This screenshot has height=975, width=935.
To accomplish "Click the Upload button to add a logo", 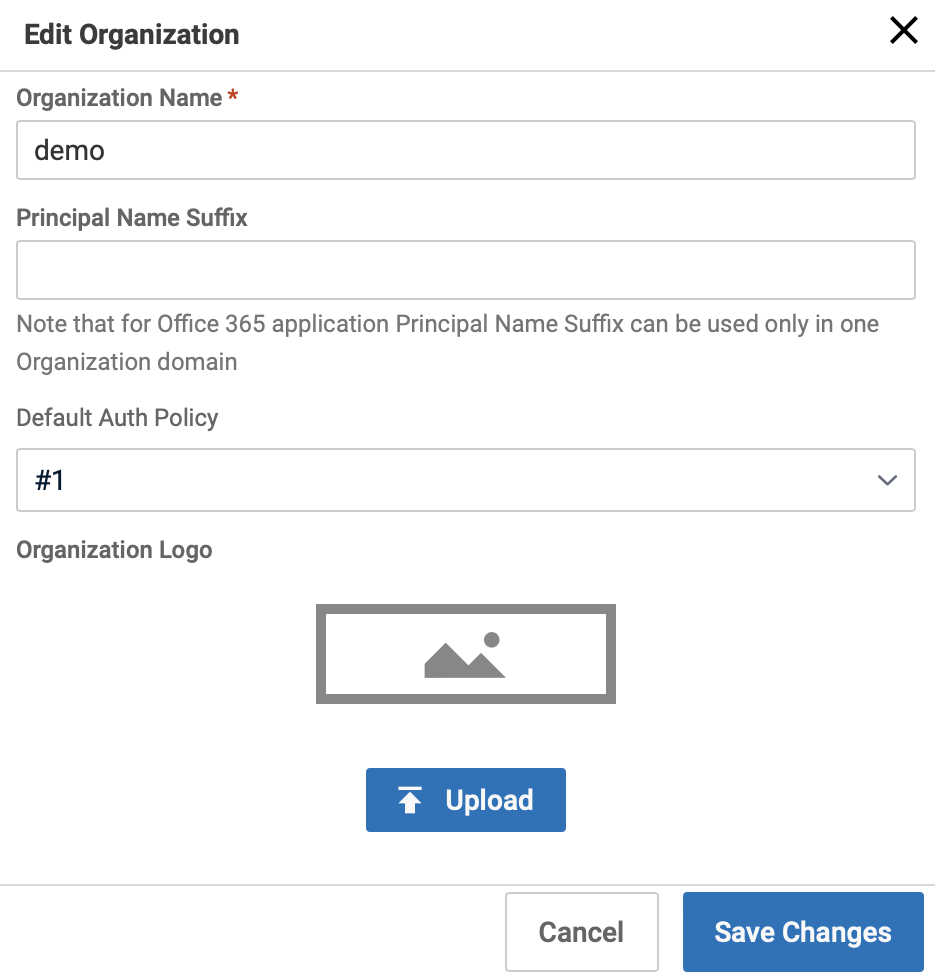I will (x=465, y=799).
